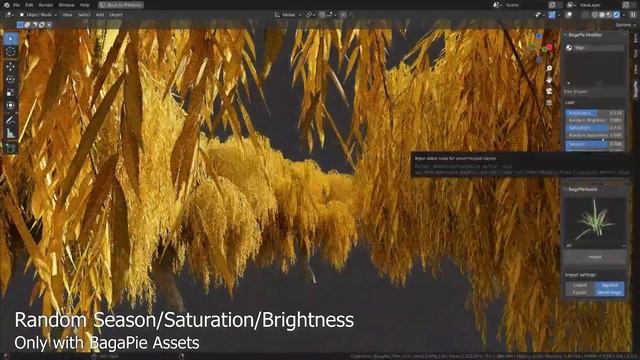
Task: Open the Render menu
Action: 46,5
